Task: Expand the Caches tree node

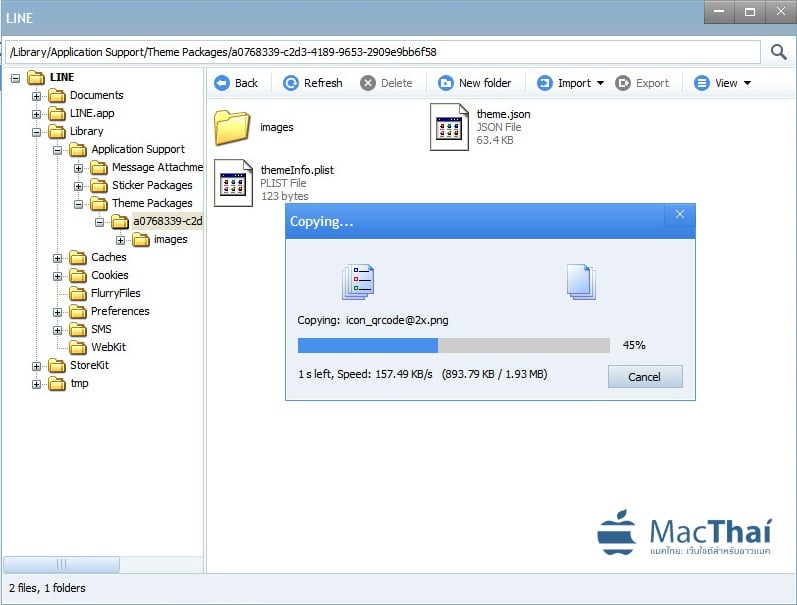Action: tap(57, 258)
